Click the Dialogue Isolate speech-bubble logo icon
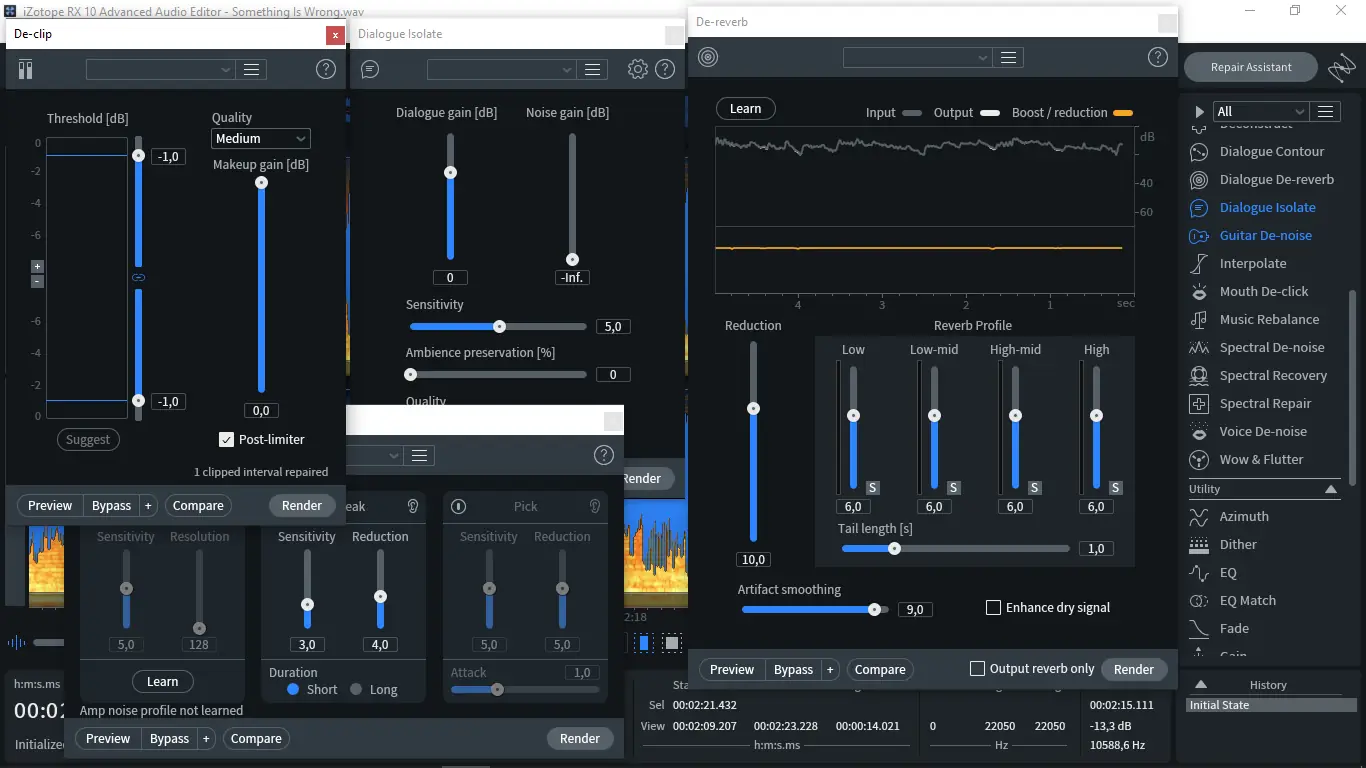Screen dimensions: 1366x768 [x=370, y=69]
